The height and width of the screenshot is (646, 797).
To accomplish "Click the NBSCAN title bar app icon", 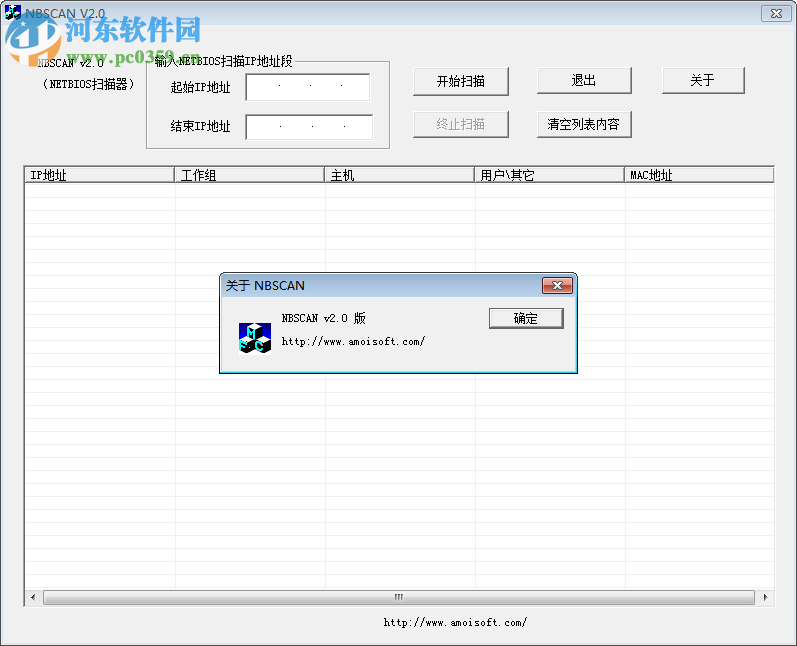I will point(13,12).
